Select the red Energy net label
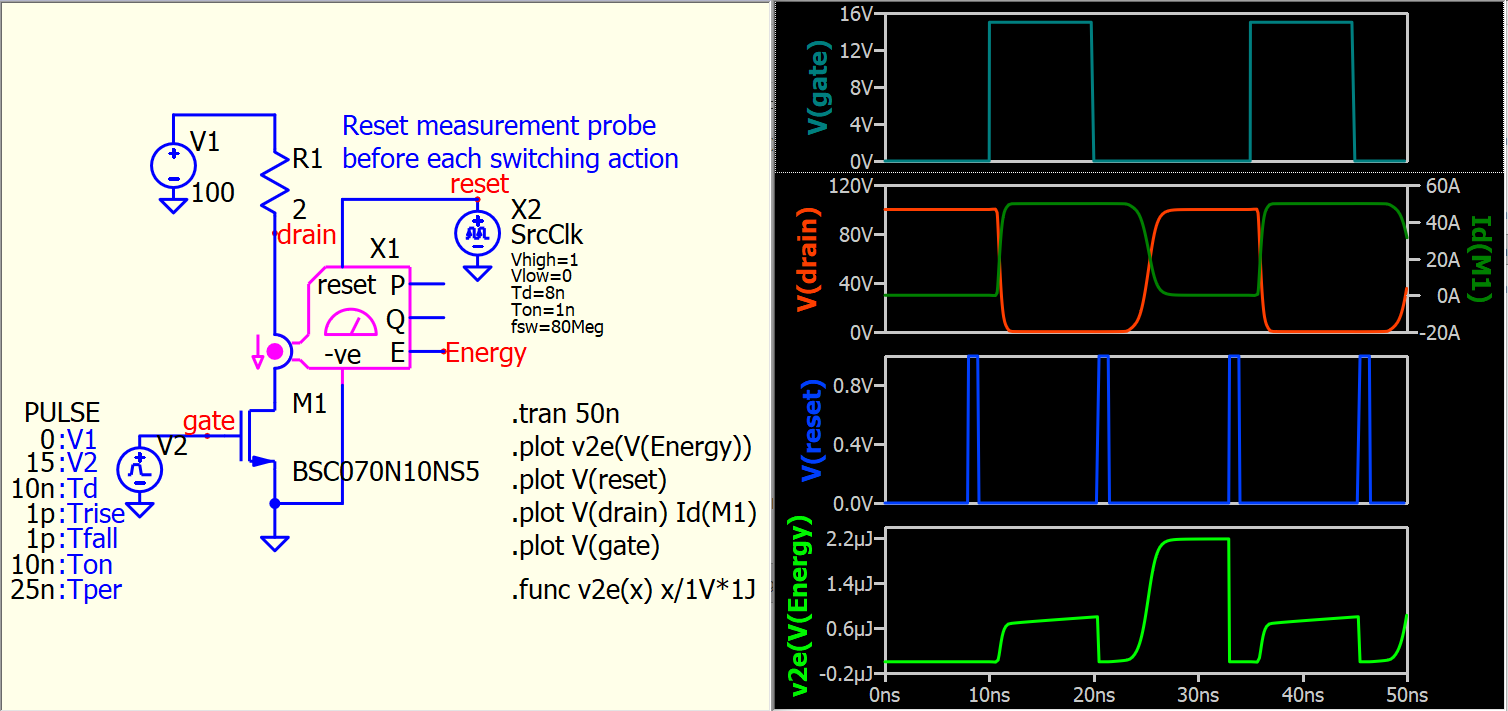1508x711 pixels. coord(485,353)
